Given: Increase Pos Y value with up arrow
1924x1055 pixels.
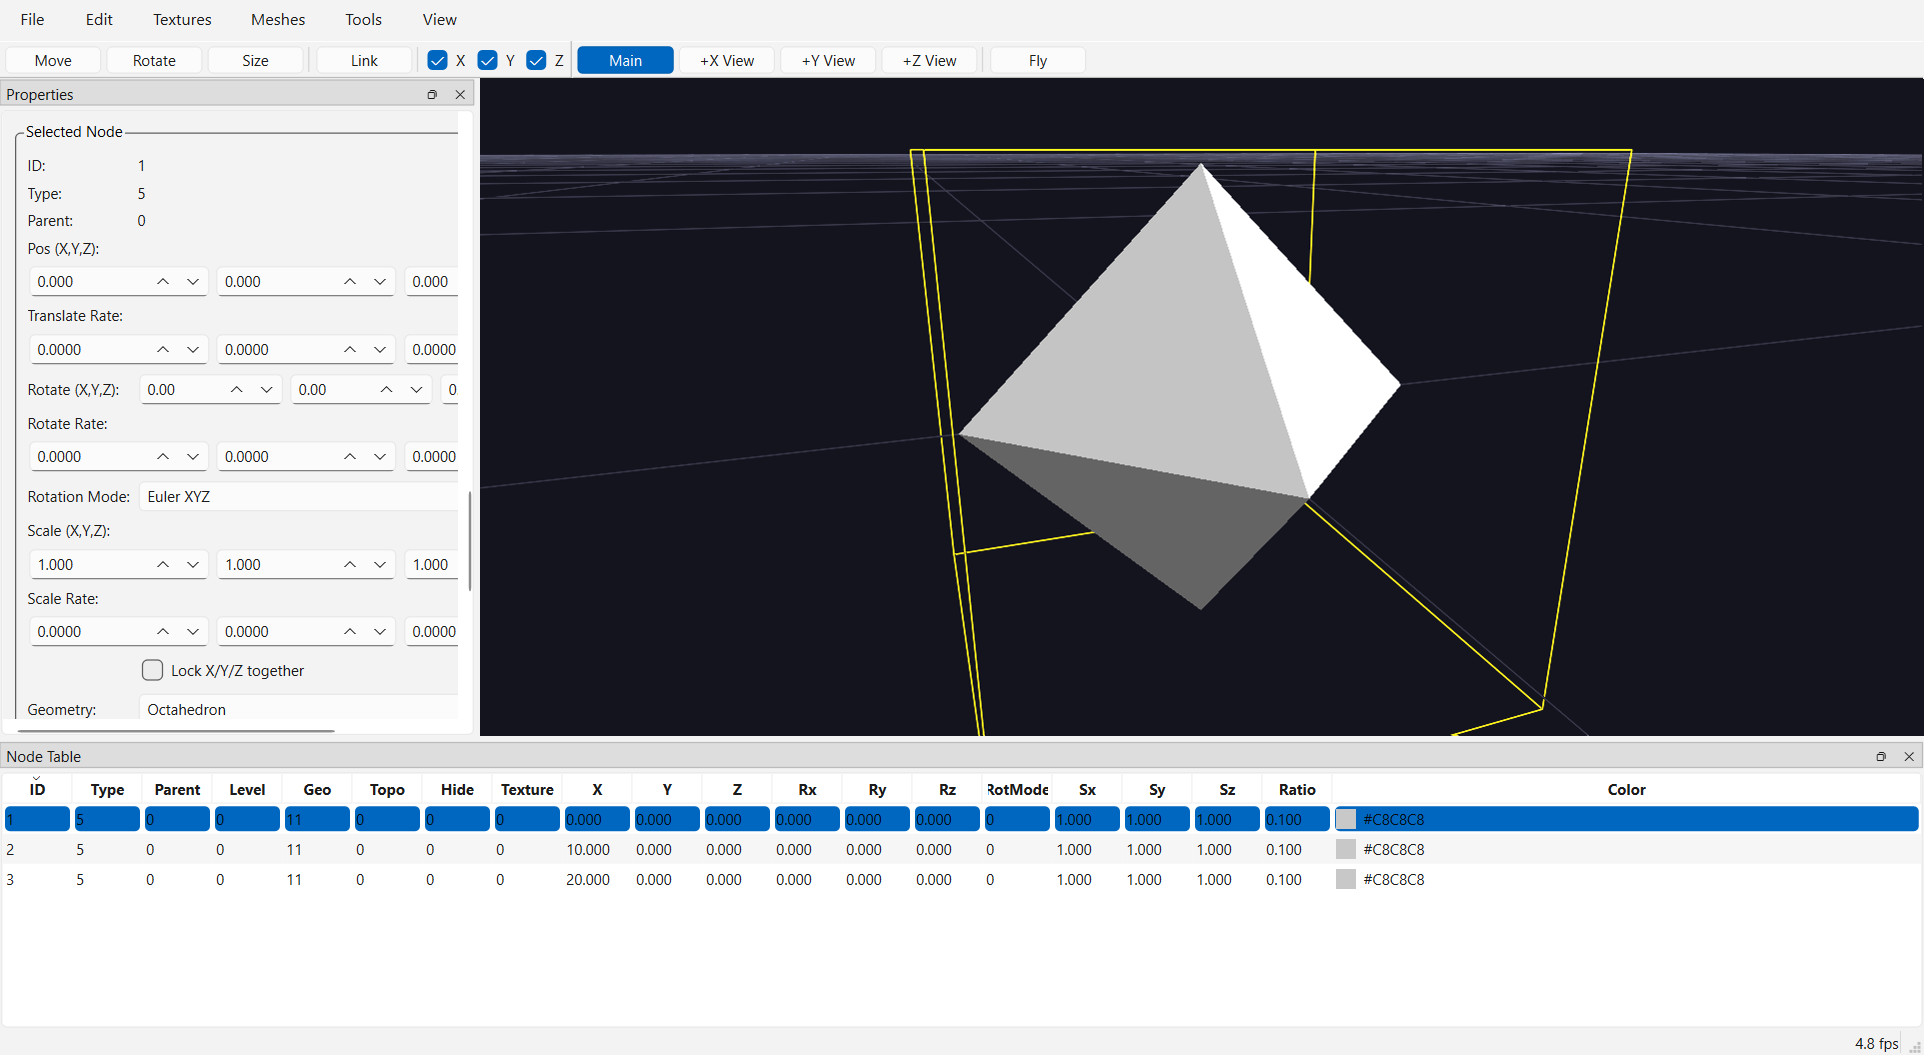Looking at the screenshot, I should 350,282.
